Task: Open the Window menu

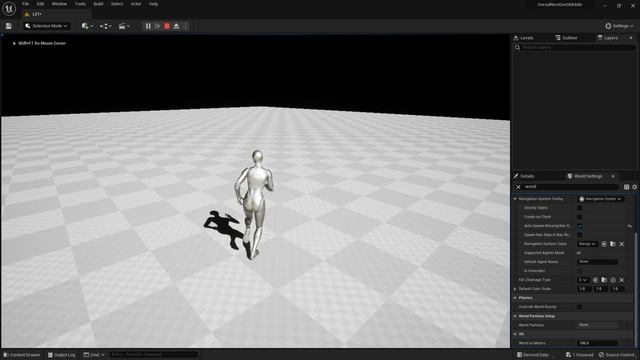Action: pyautogui.click(x=59, y=4)
